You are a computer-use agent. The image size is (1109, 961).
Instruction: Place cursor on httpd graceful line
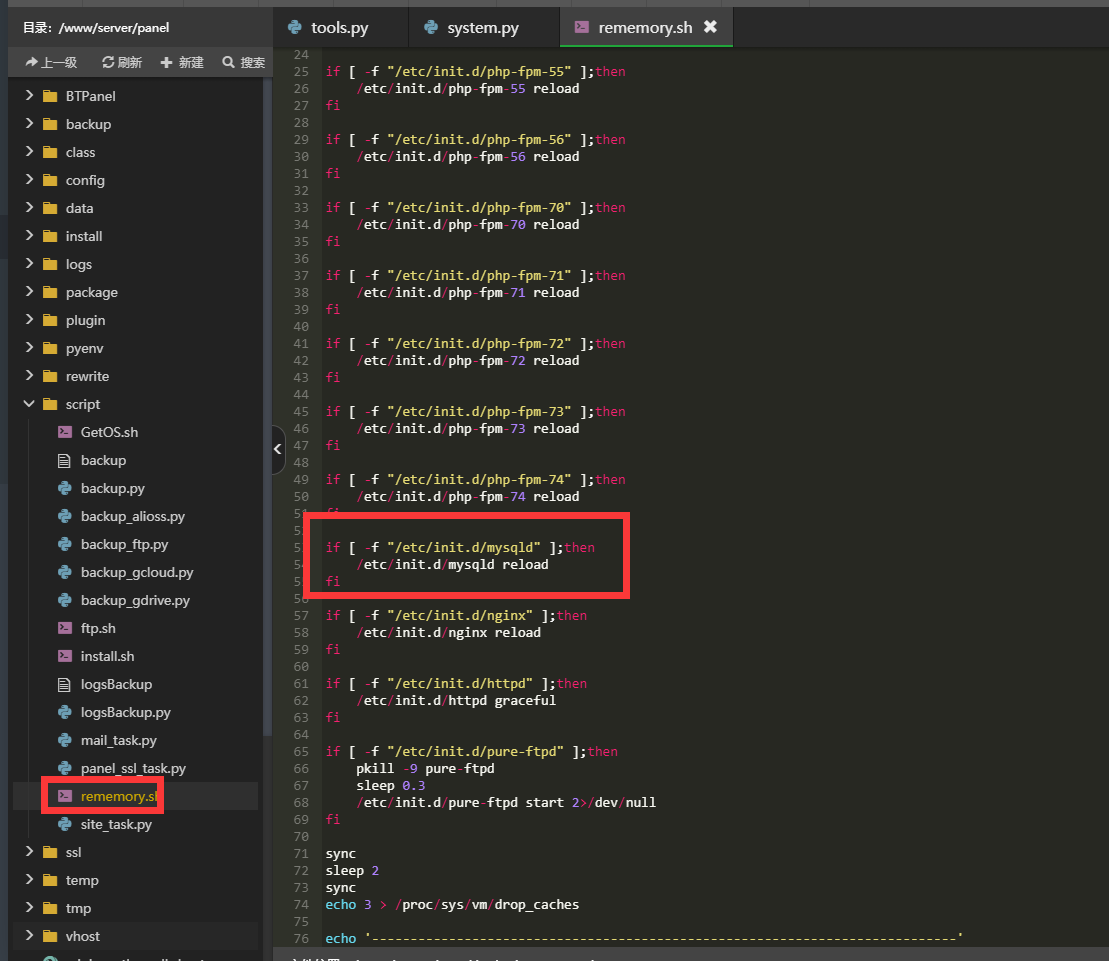[456, 700]
